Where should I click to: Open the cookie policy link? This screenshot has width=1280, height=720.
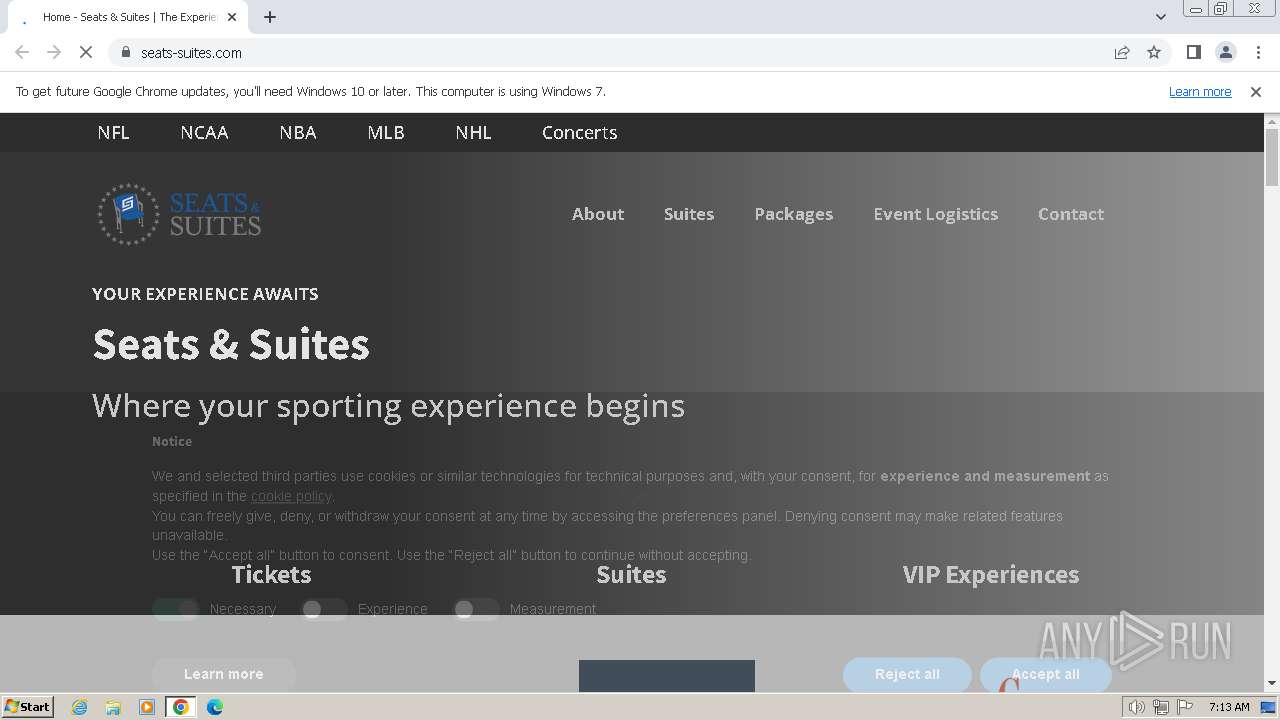click(291, 496)
